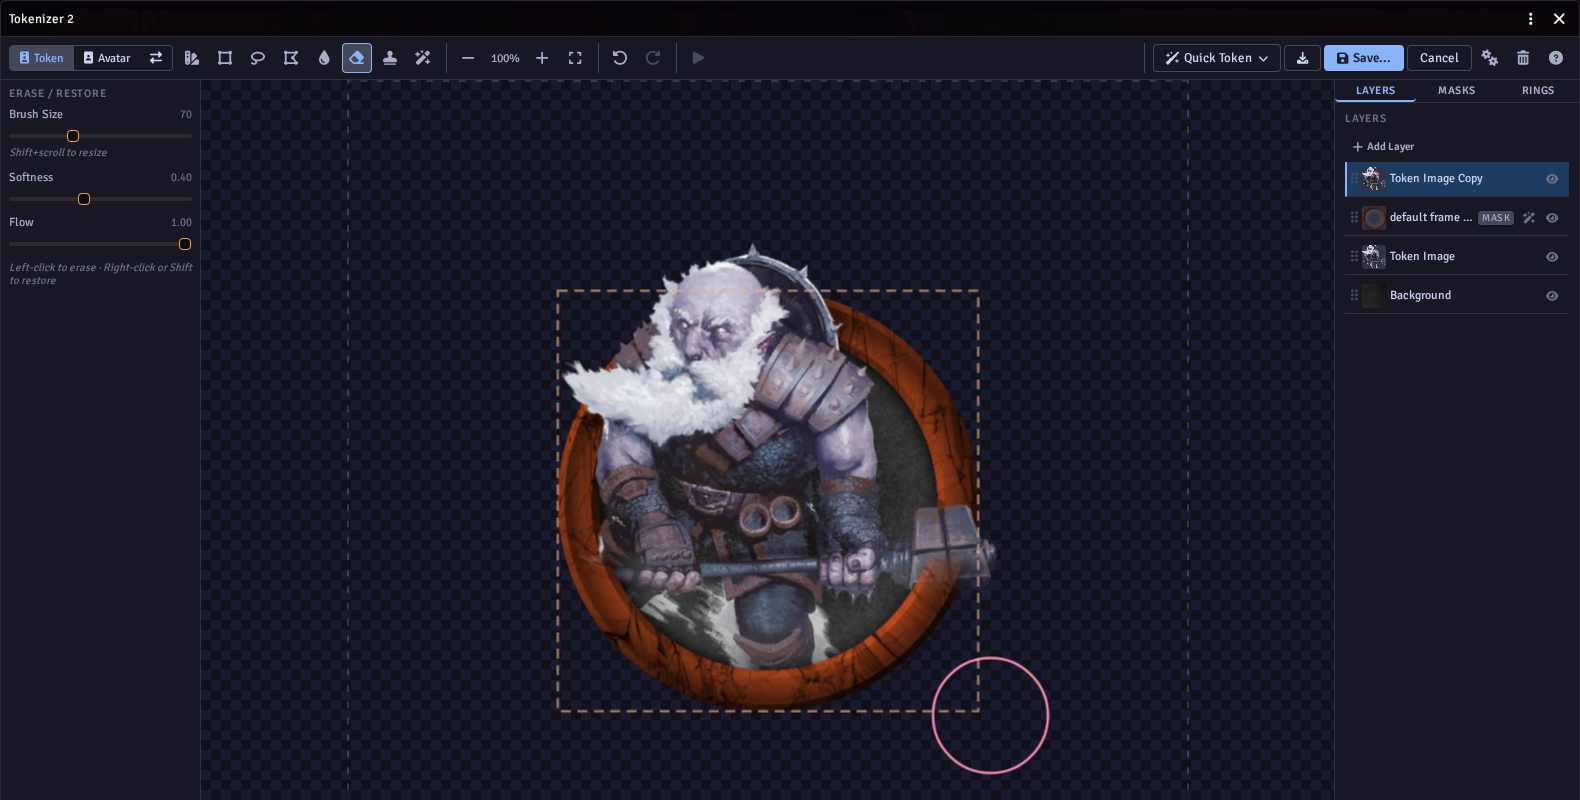Click the play arrow button
Viewport: 1580px width, 800px height.
click(698, 58)
